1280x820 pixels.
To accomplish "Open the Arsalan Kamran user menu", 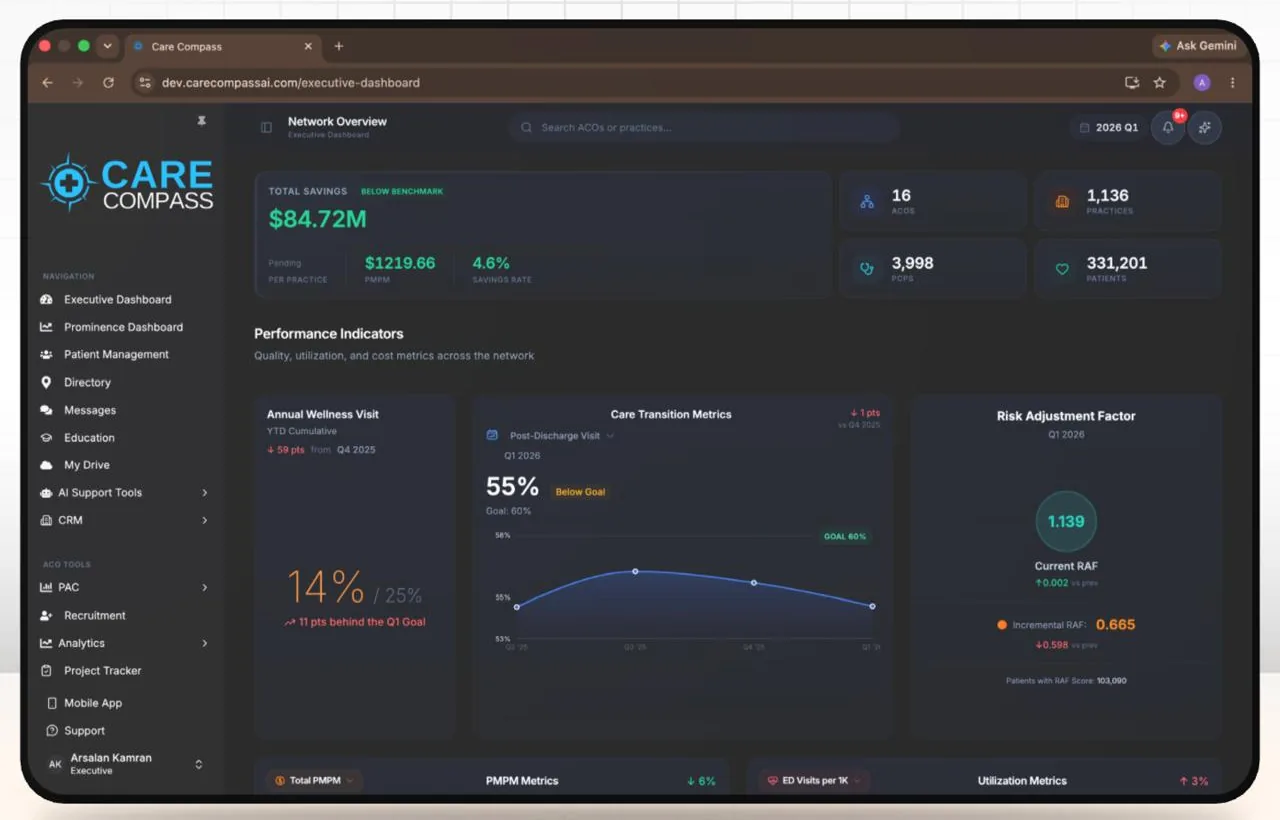I will [x=124, y=764].
